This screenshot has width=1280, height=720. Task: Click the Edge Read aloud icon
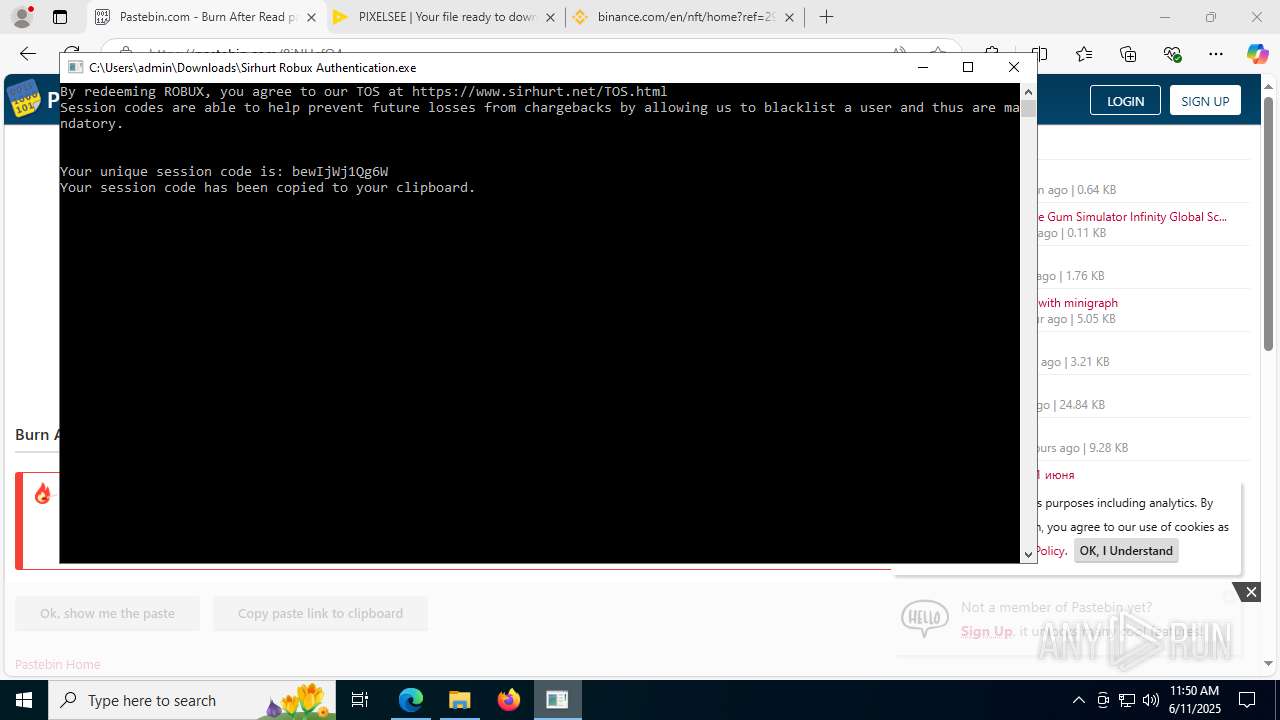coord(899,54)
